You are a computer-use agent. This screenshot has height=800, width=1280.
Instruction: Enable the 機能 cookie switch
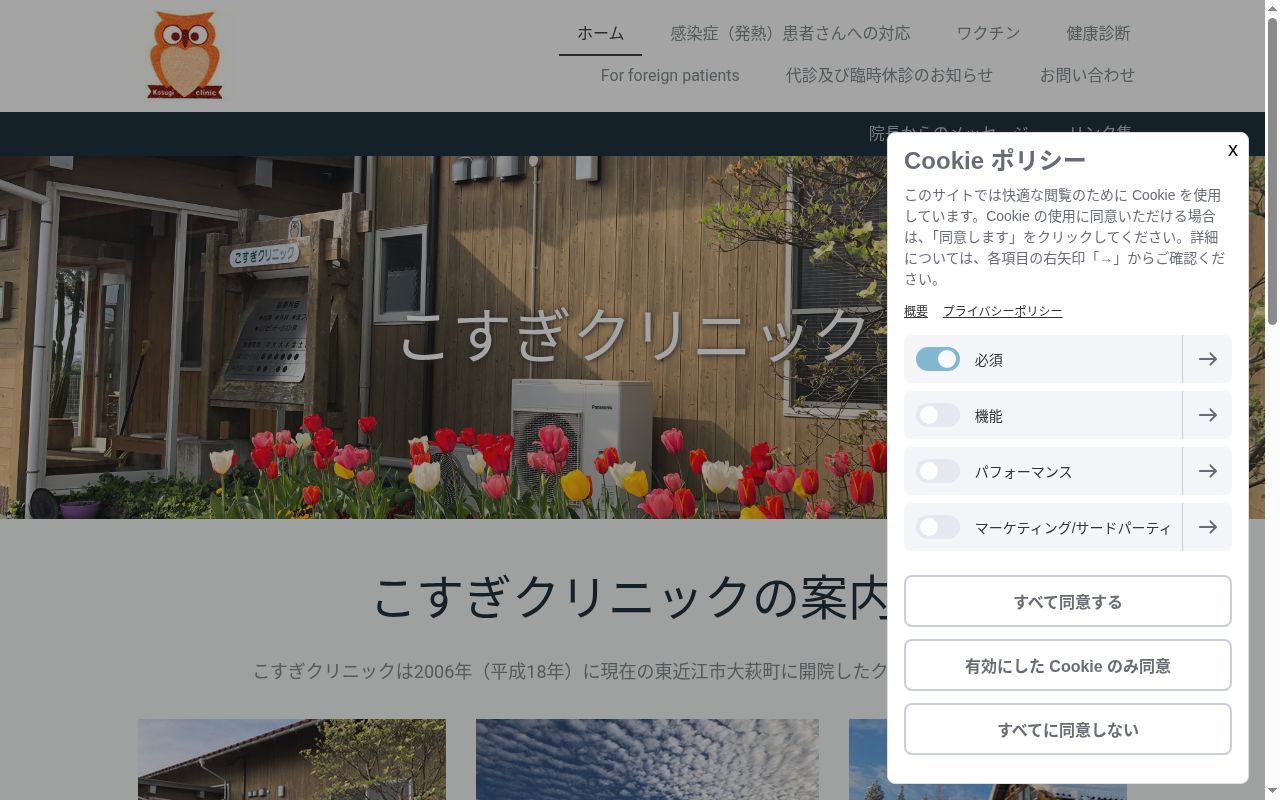(x=938, y=415)
